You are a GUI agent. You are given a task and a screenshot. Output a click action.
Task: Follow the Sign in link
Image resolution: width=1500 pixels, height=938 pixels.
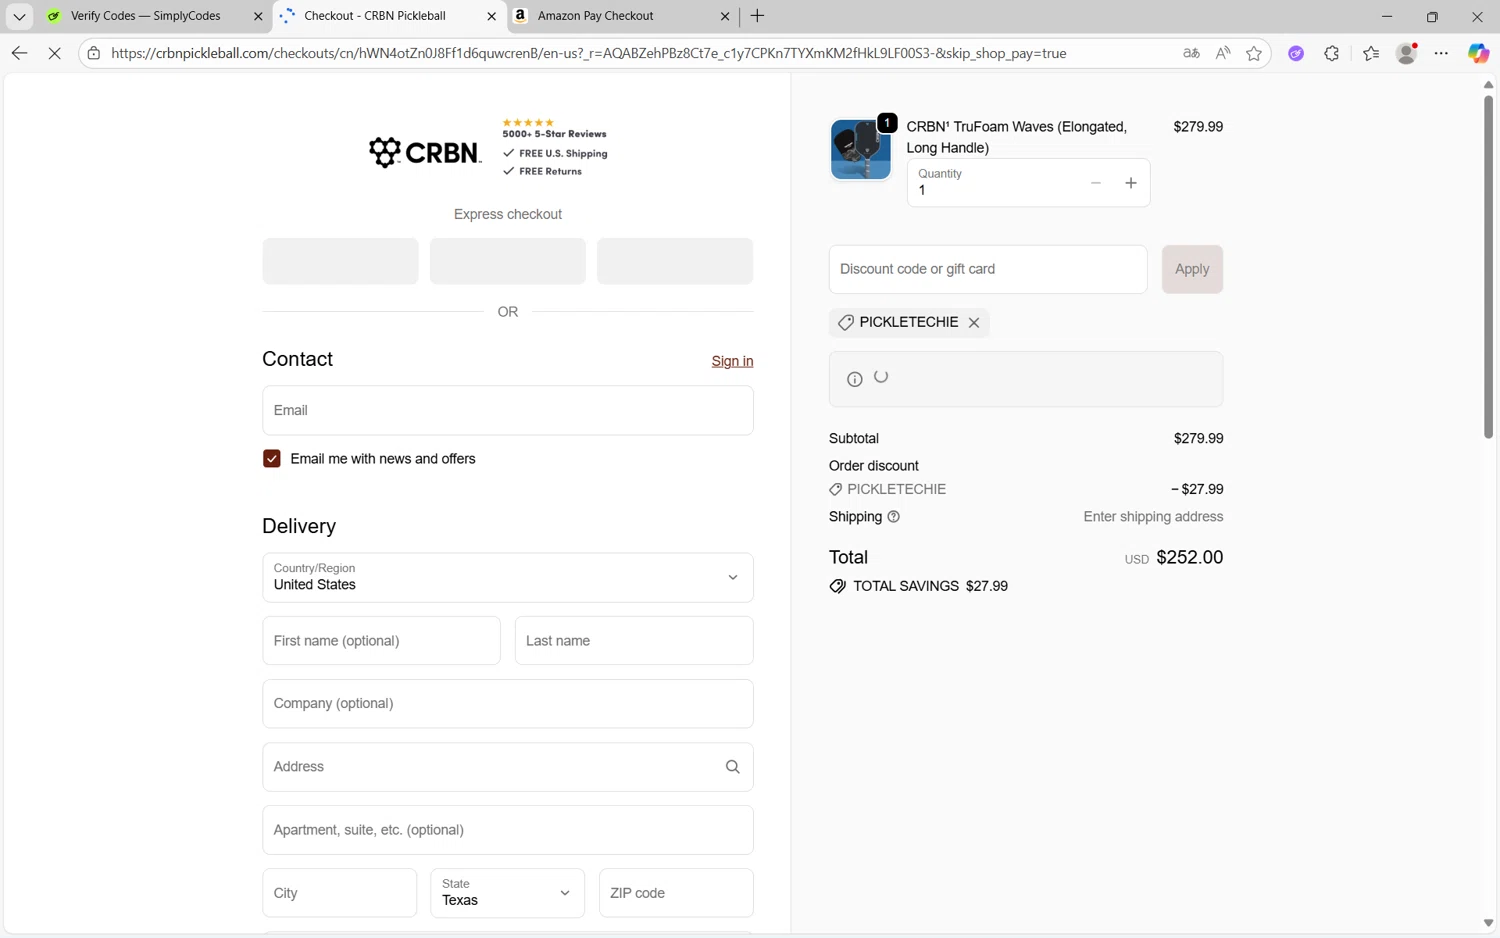(732, 361)
